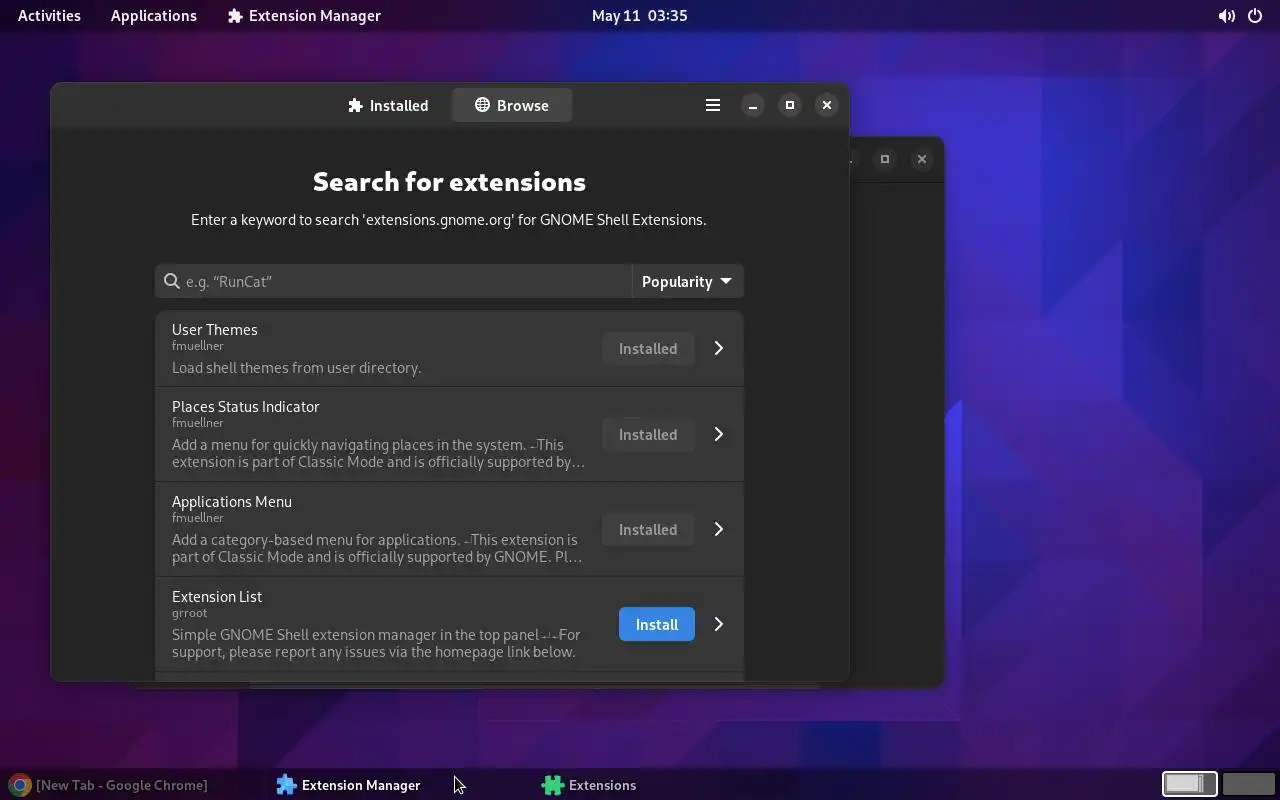
Task: Maximize the Extension Manager window
Action: (x=790, y=105)
